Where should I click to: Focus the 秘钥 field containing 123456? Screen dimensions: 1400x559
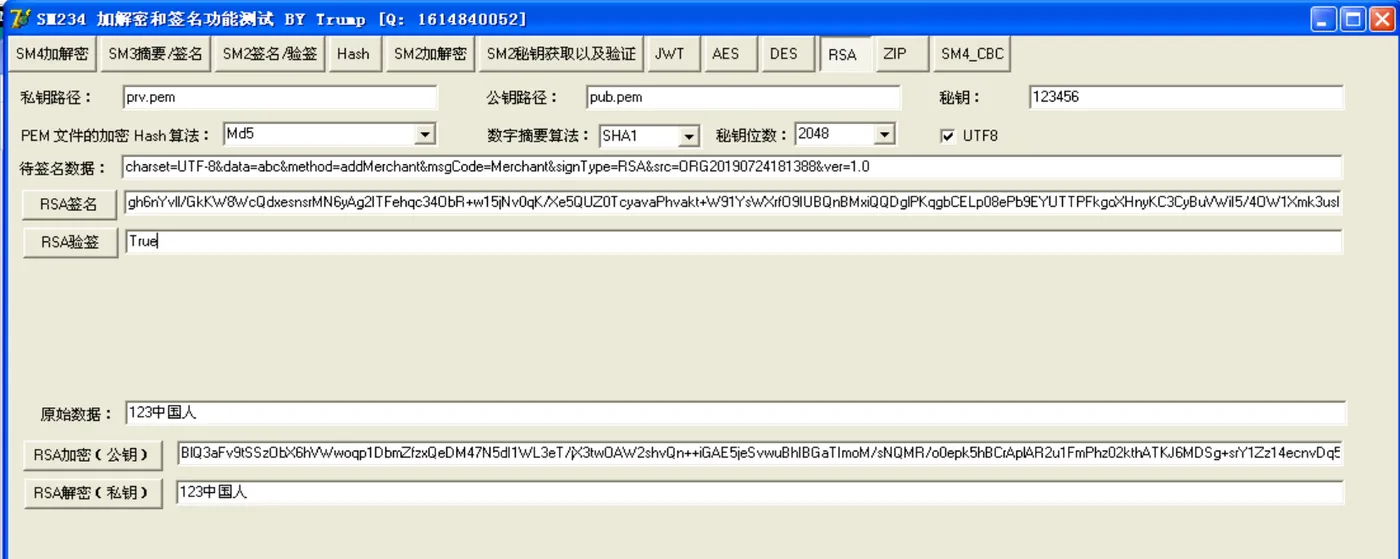pos(1186,97)
